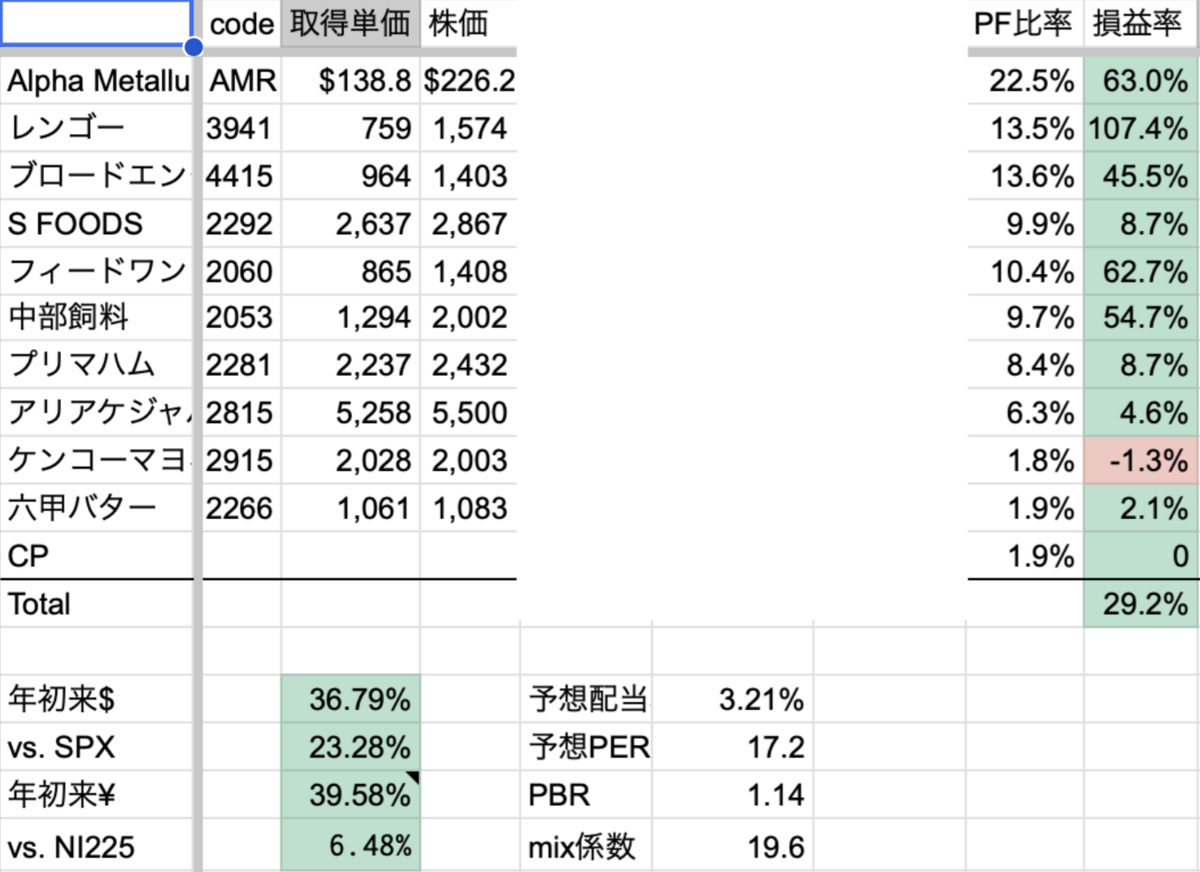Image resolution: width=1200 pixels, height=872 pixels.
Task: Select the 36.79% year-to-date cell
Action: (x=350, y=700)
